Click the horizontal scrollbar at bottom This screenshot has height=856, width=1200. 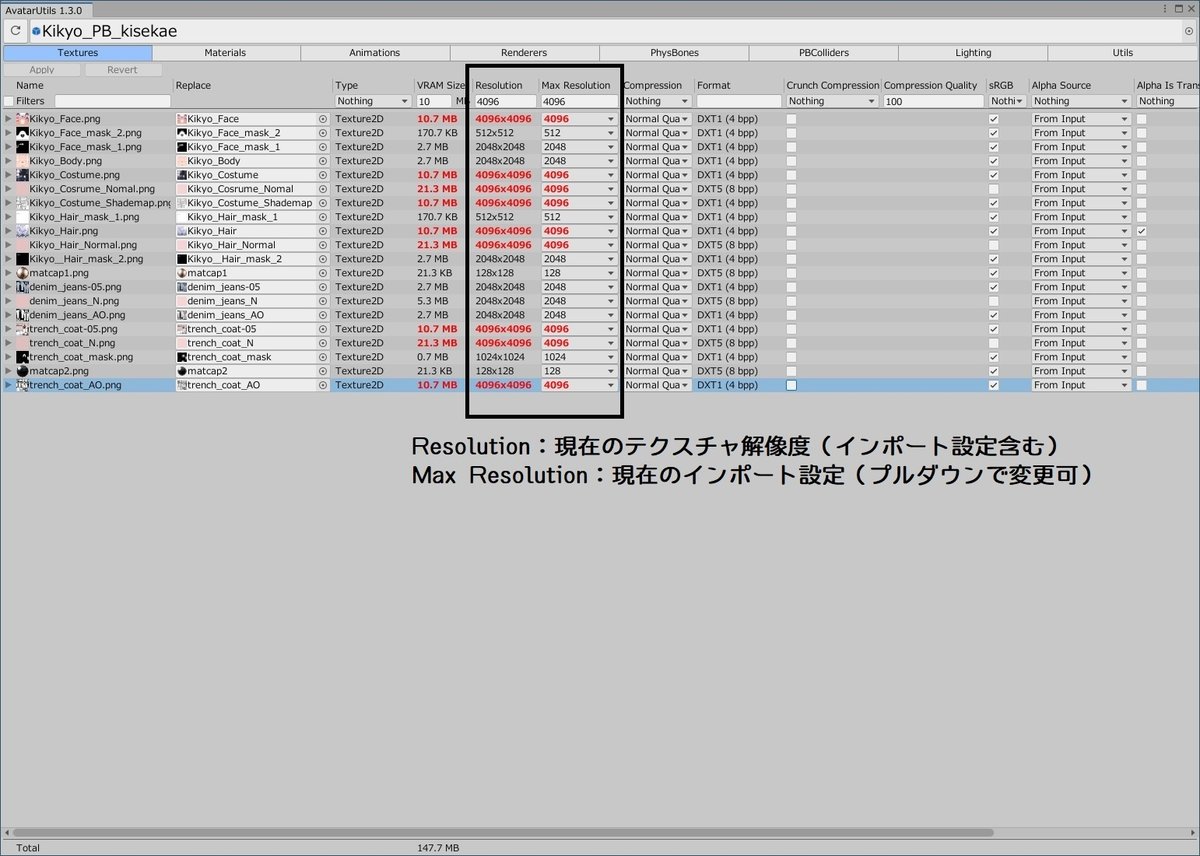click(500, 831)
